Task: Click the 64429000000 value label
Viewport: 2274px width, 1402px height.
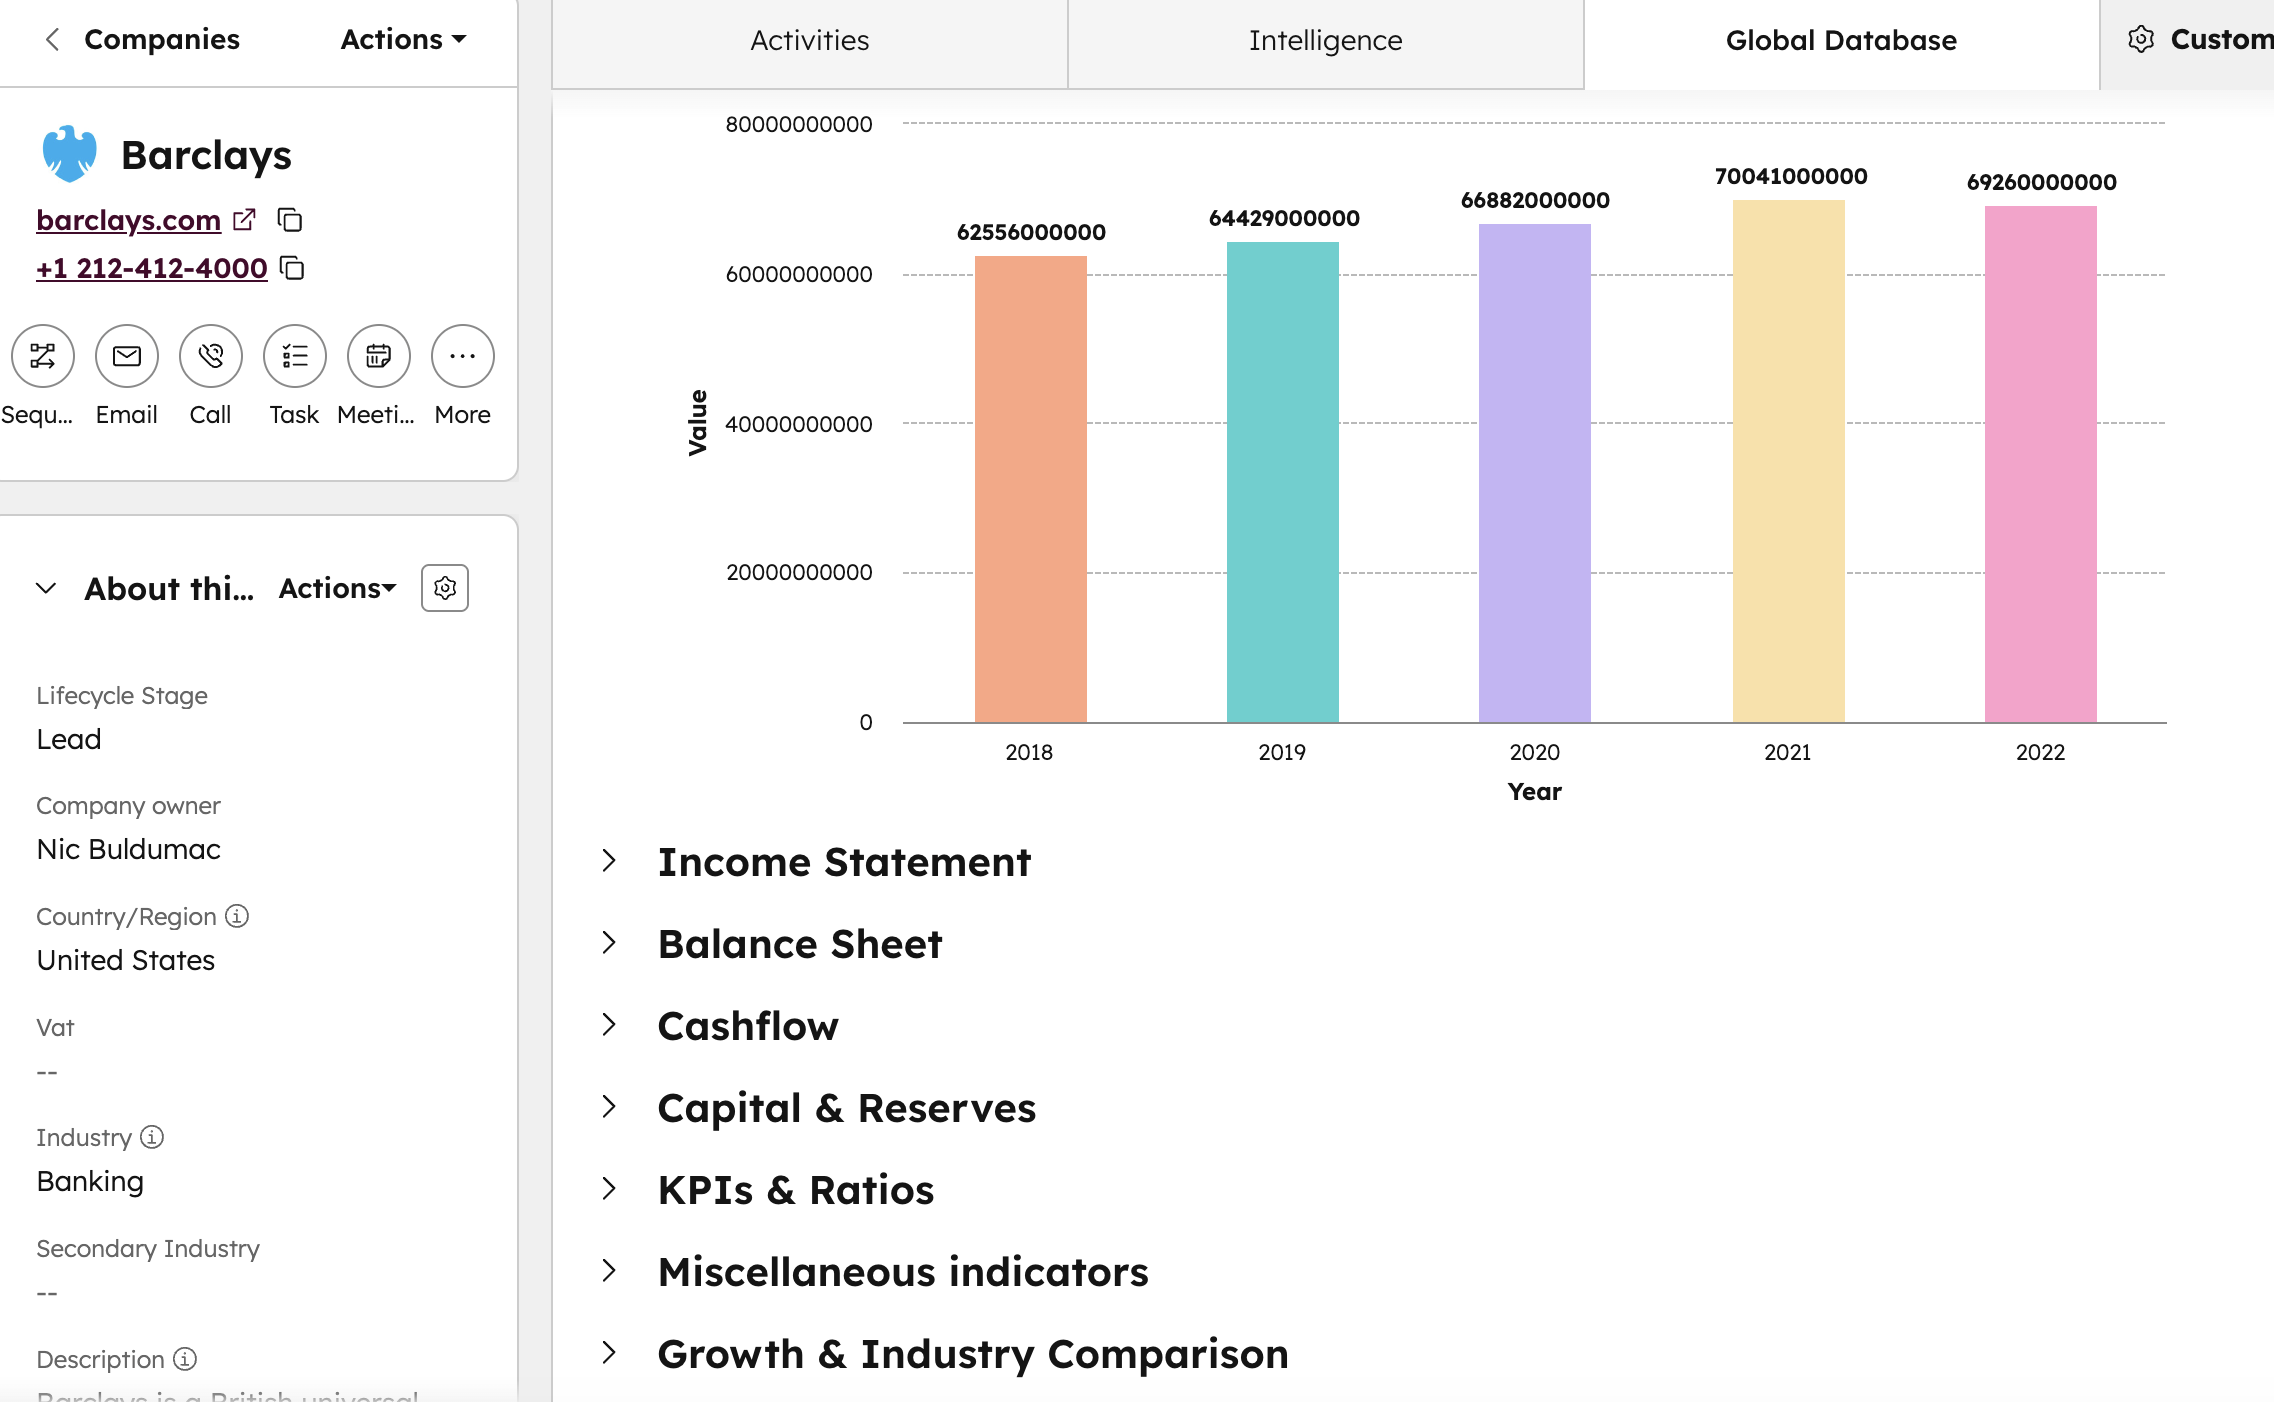Action: [1284, 218]
